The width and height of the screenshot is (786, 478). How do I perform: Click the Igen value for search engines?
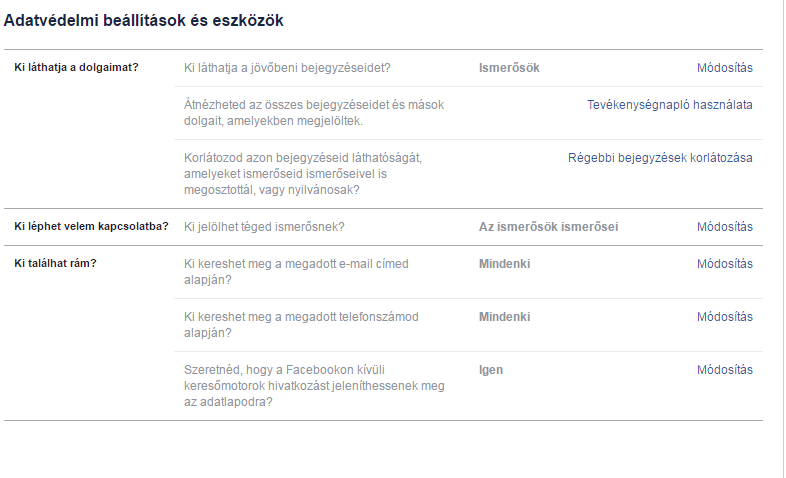(491, 370)
